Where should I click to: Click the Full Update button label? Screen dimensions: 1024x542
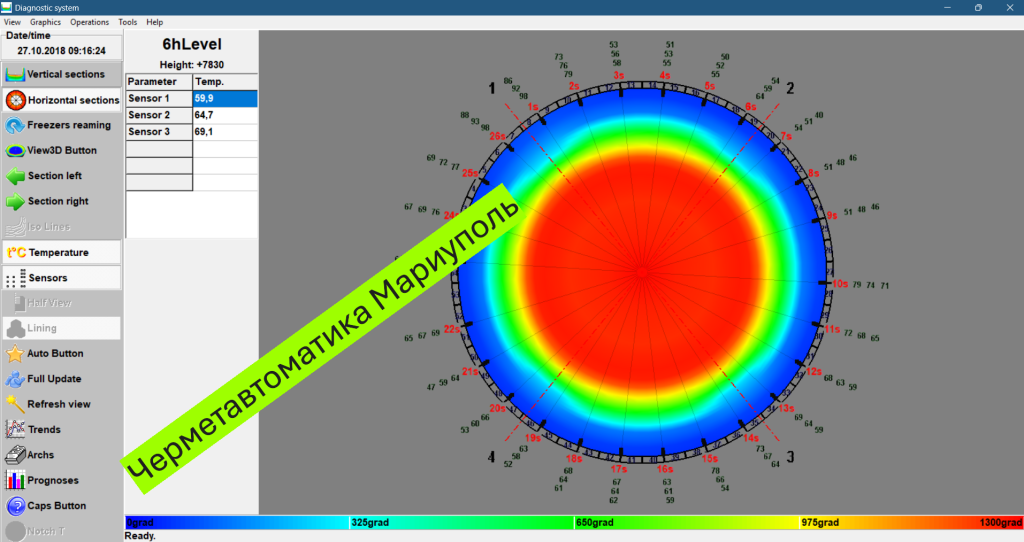click(54, 379)
